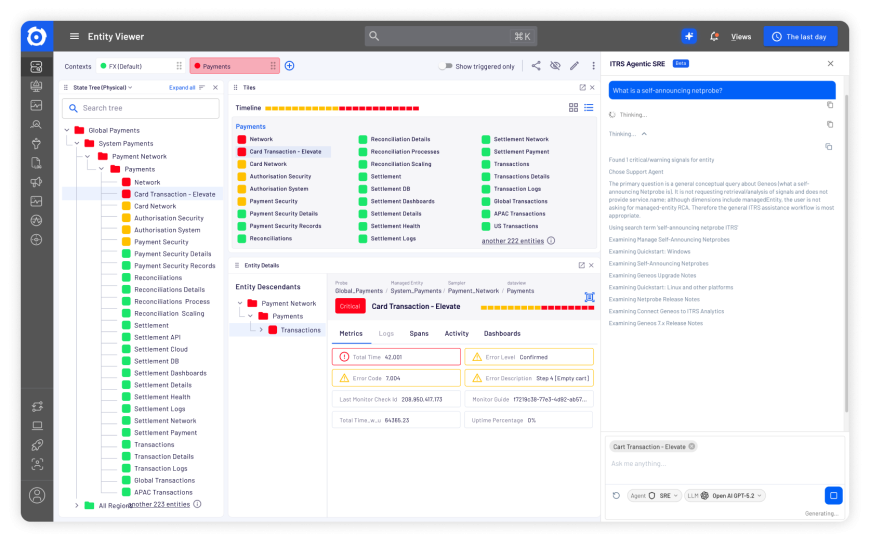This screenshot has width=870, height=543.
Task: Switch to the Dashboards tab
Action: [502, 333]
